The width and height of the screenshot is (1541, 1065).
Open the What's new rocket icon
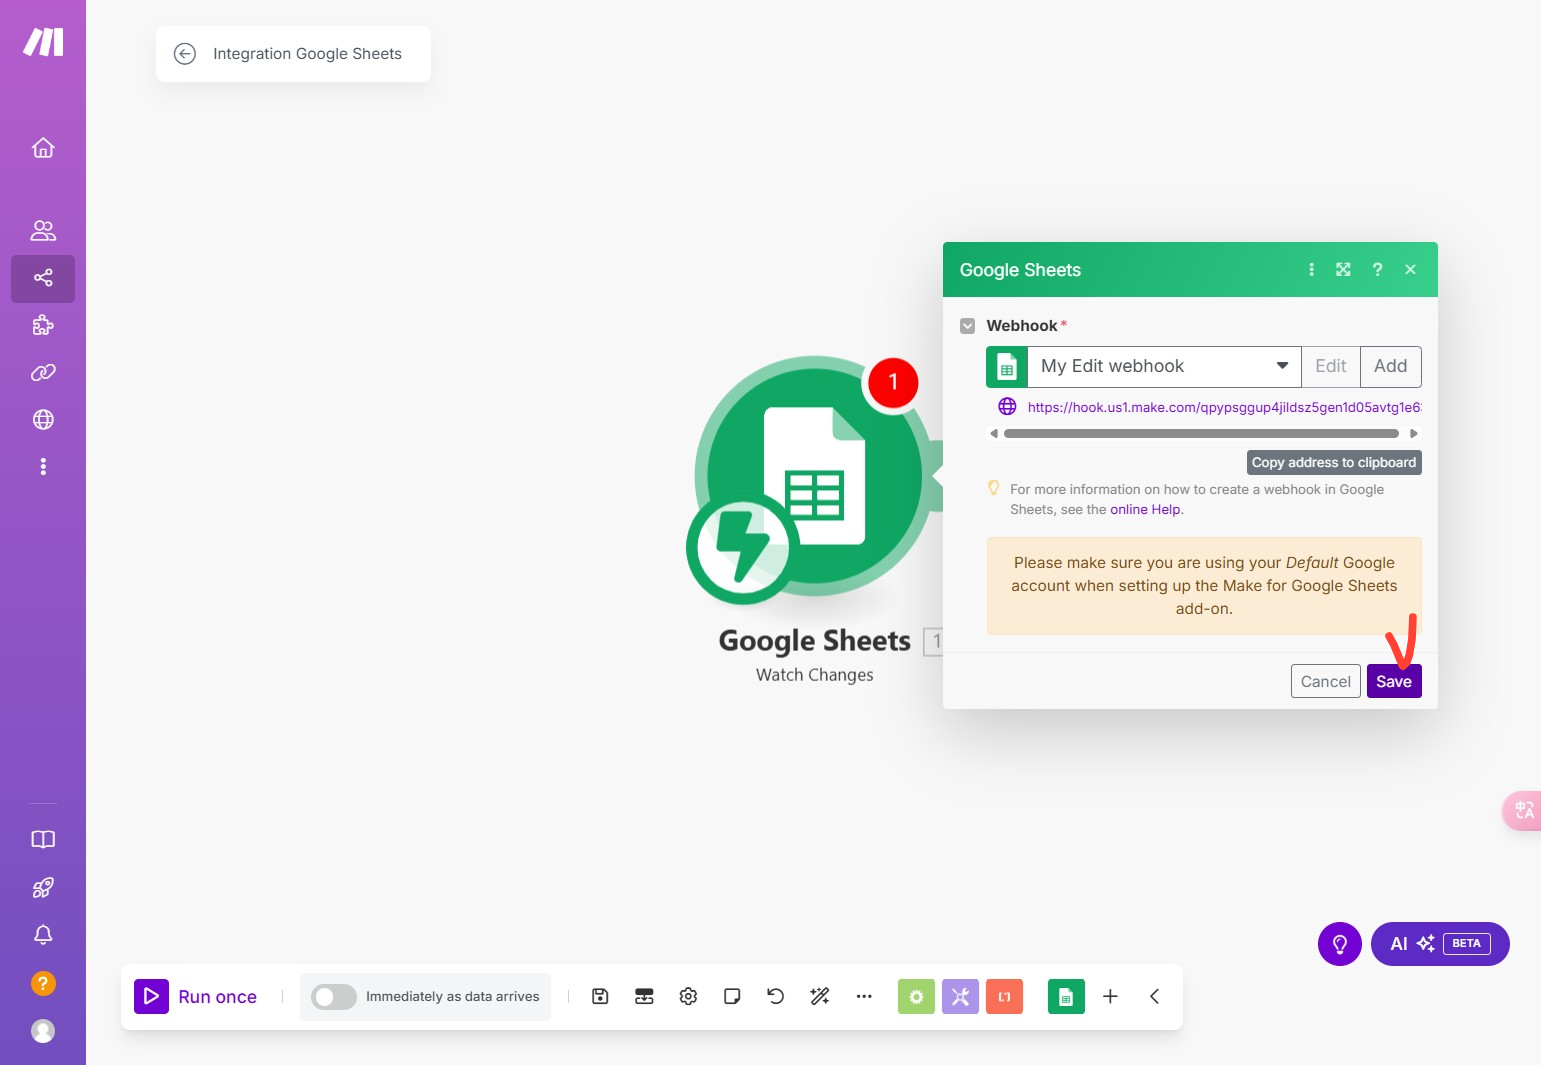43,887
